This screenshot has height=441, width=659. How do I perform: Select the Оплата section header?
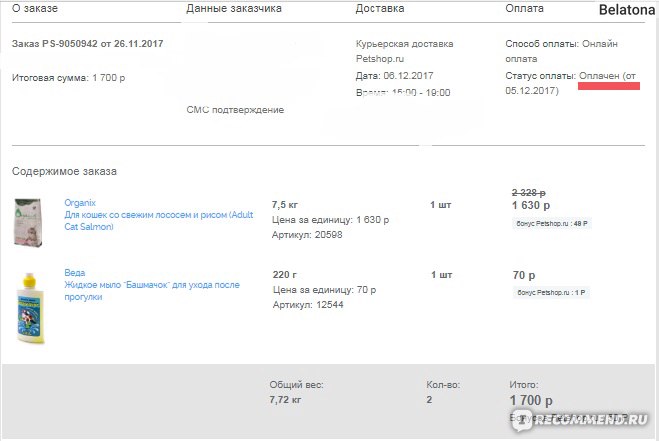click(524, 8)
